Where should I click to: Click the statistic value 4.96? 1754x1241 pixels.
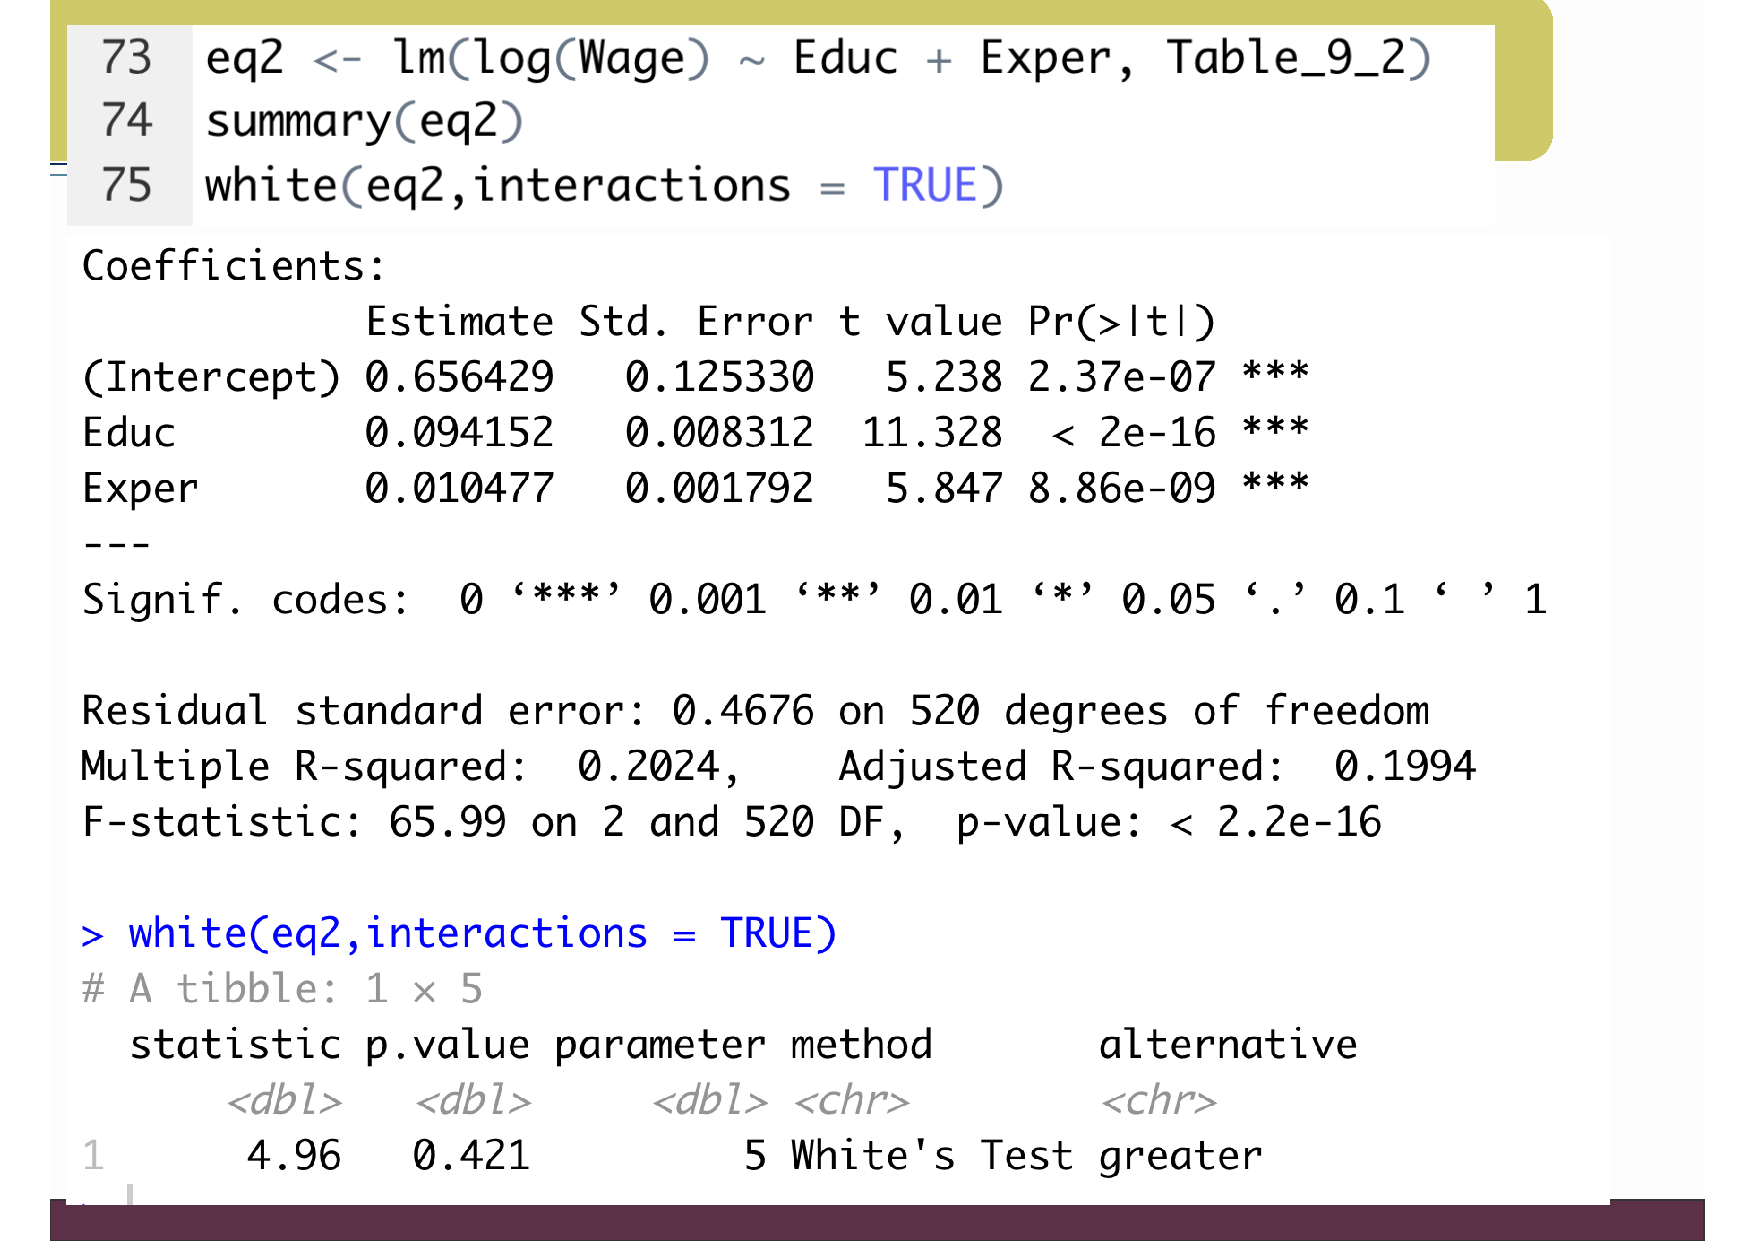coord(293,1155)
